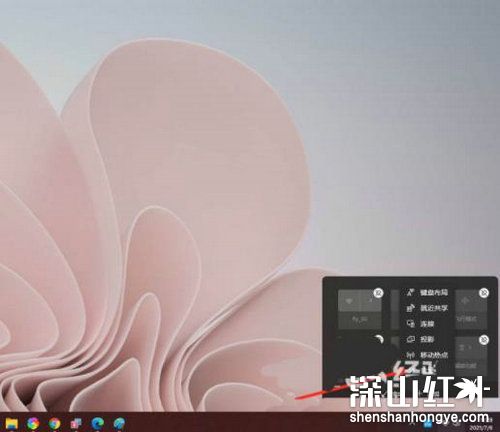This screenshot has width=500, height=432.
Task: Unpin the bottom-right quick settings tile
Action: coord(484,340)
